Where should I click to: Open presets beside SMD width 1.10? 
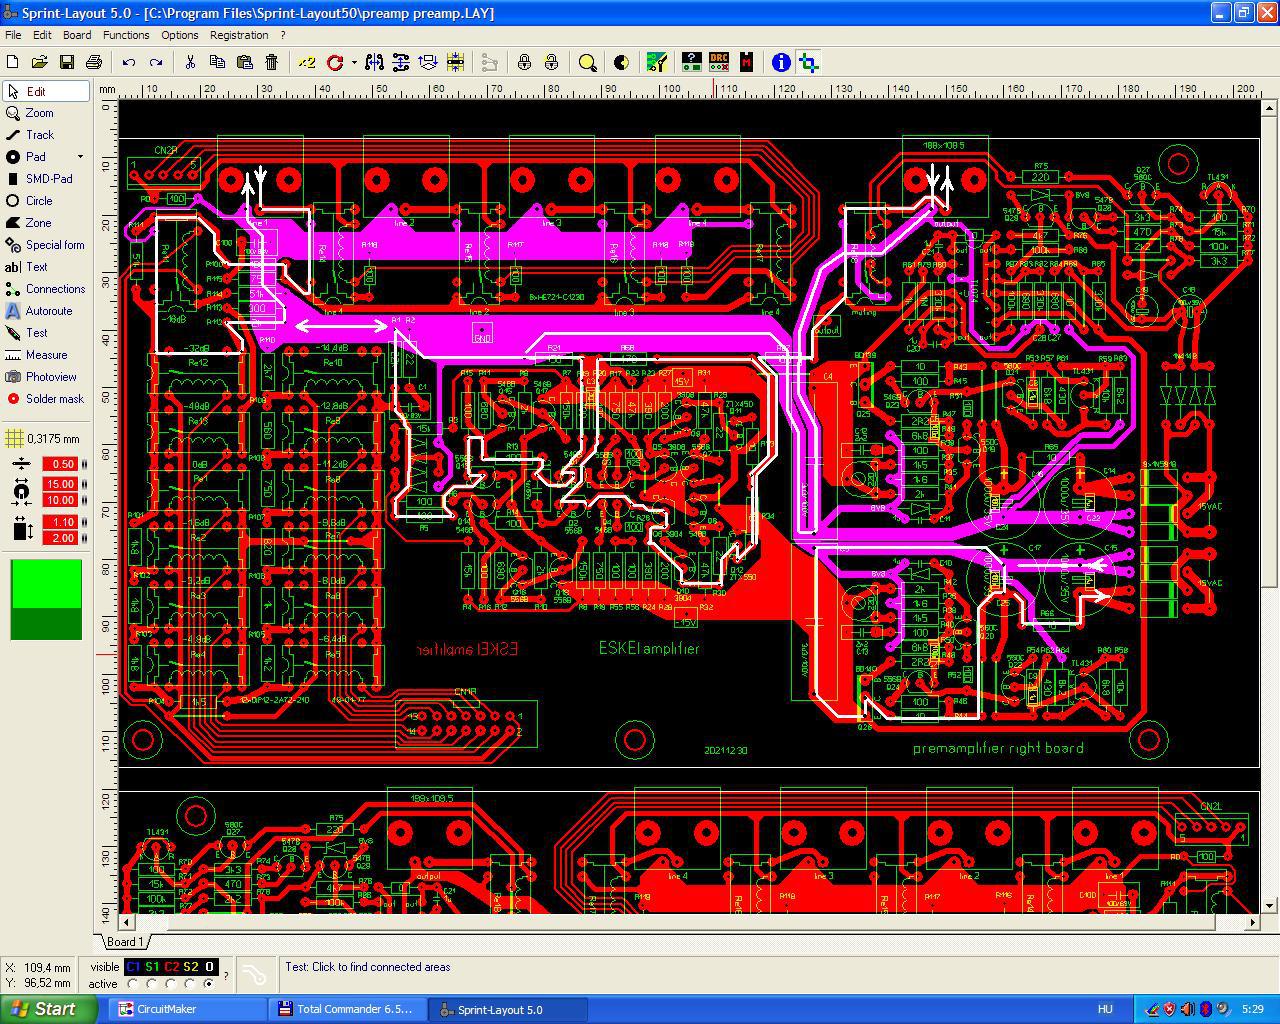click(x=85, y=522)
